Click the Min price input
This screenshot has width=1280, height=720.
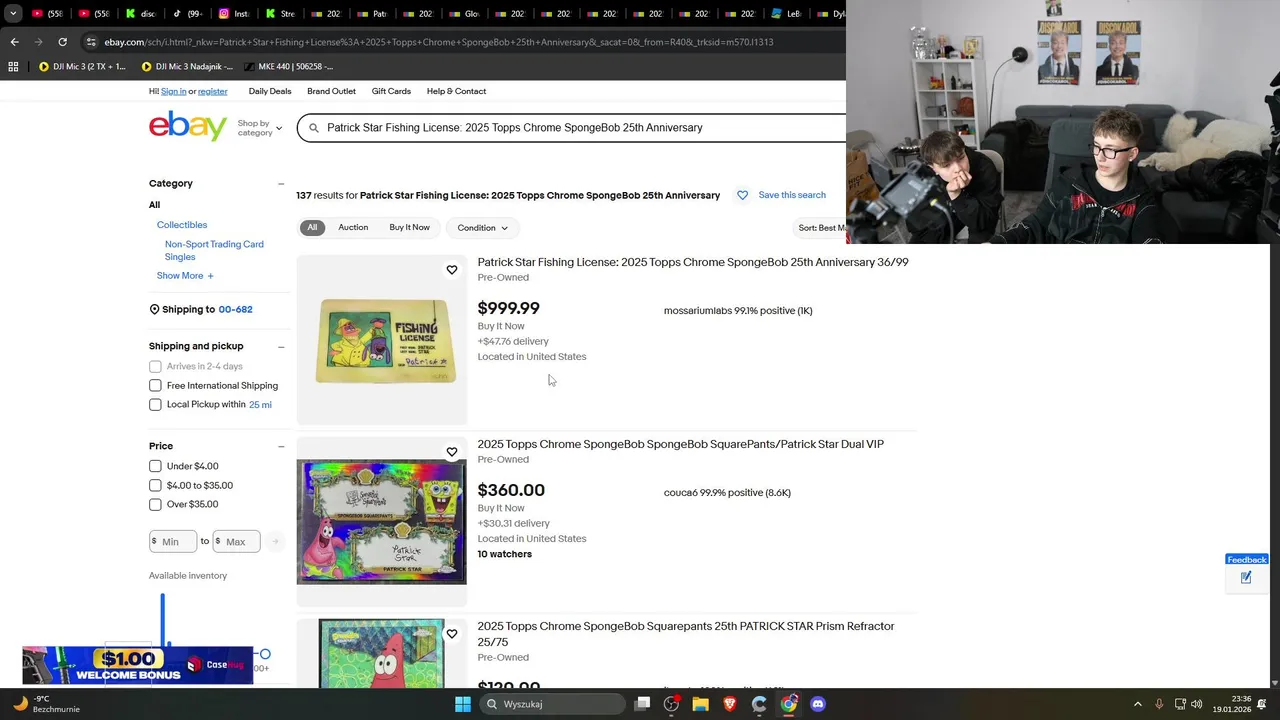(x=173, y=541)
